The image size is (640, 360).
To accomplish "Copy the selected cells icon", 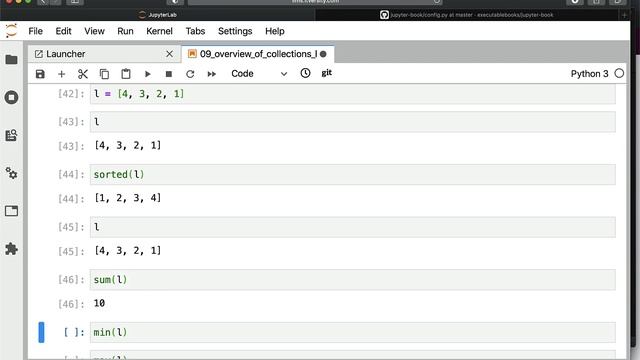I will click(104, 74).
